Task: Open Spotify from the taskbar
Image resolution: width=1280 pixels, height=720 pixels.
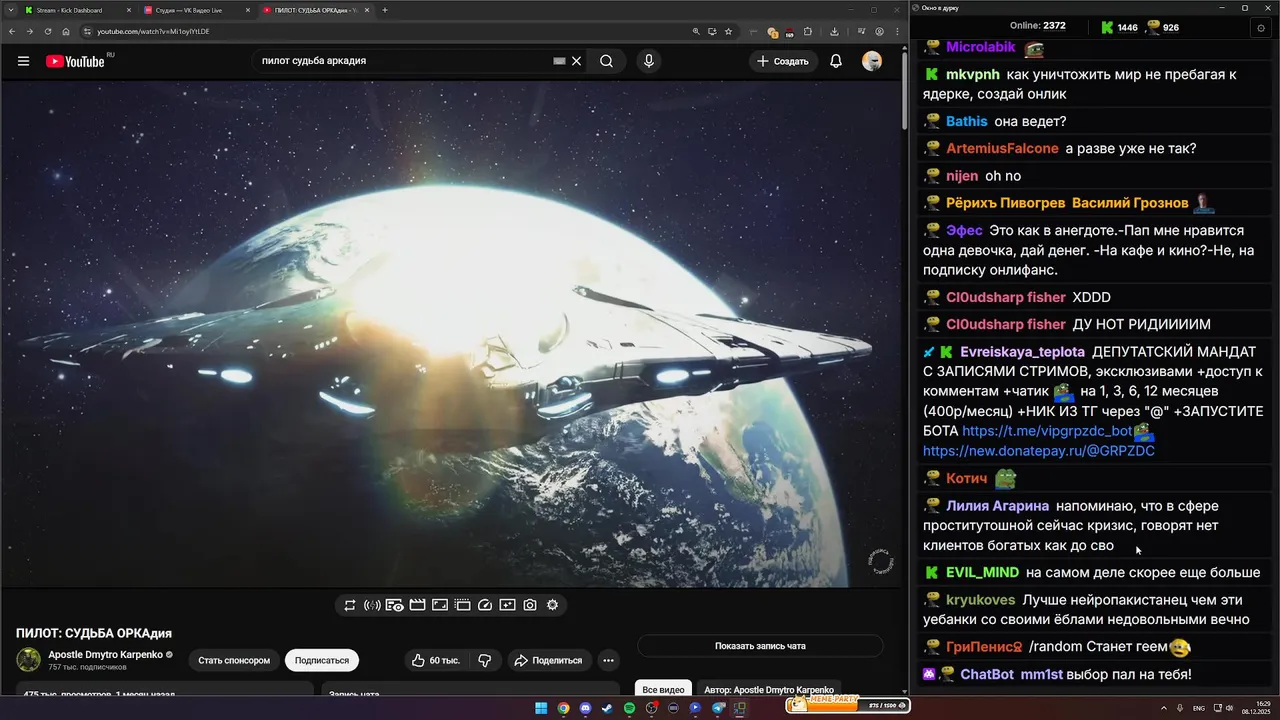Action: (629, 708)
